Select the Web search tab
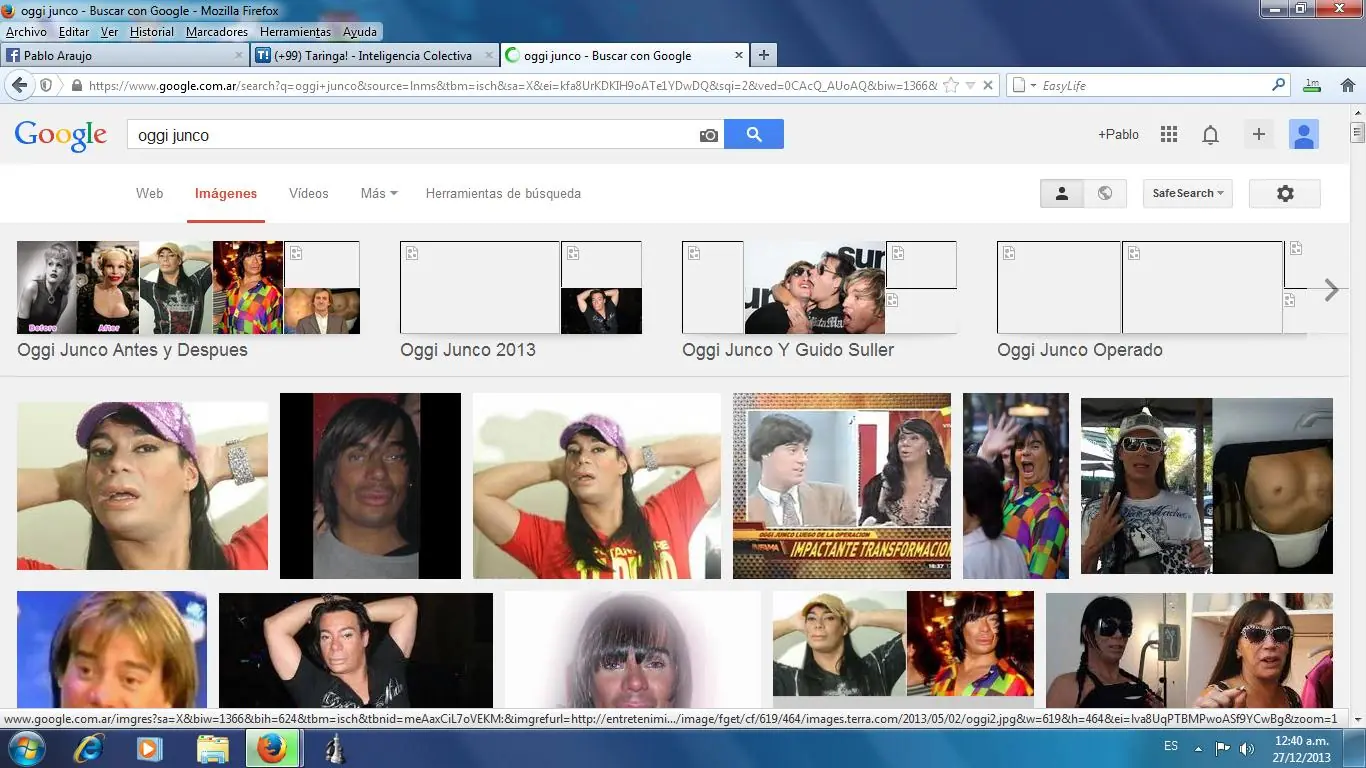 coord(149,193)
